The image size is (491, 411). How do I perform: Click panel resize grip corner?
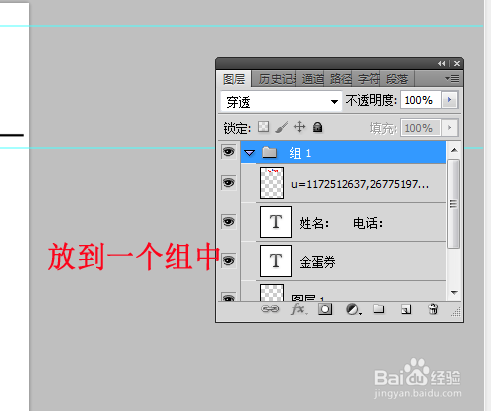tap(456, 312)
